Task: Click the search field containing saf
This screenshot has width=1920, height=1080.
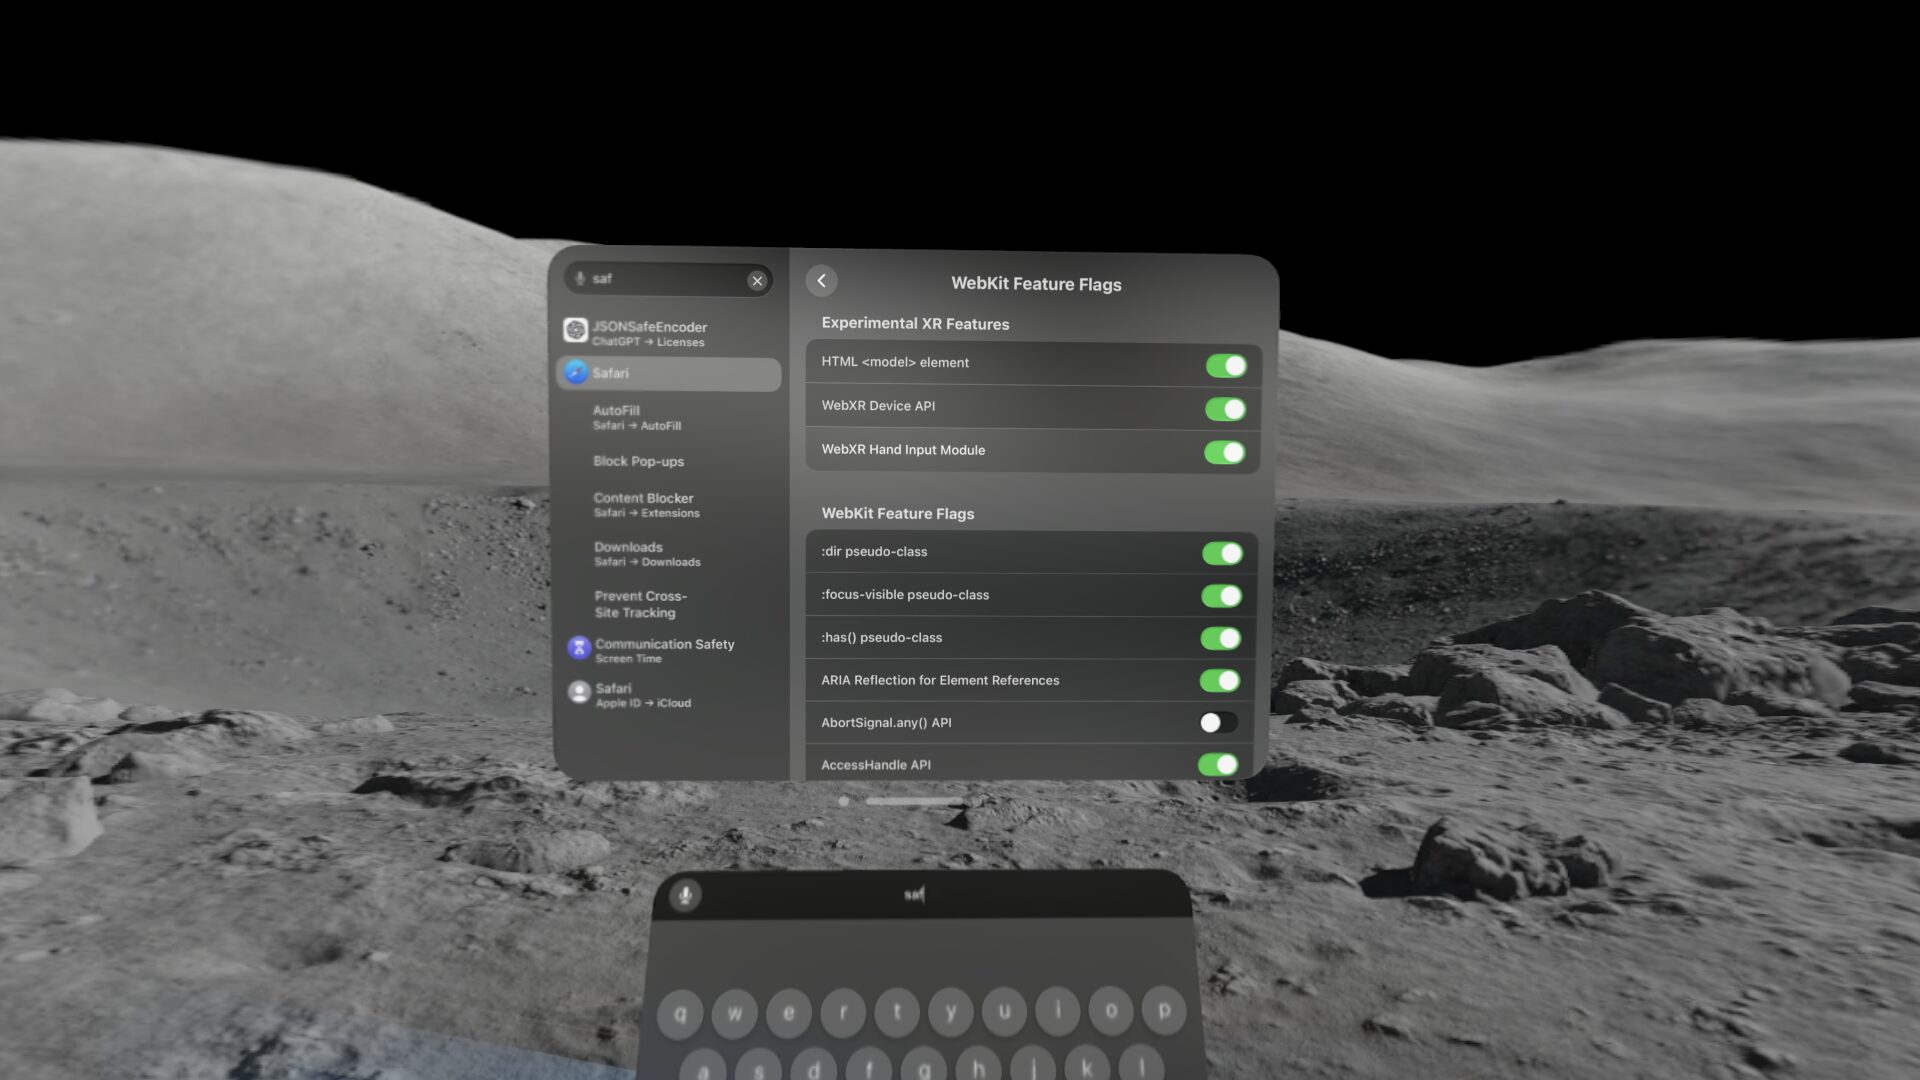Action: [668, 279]
